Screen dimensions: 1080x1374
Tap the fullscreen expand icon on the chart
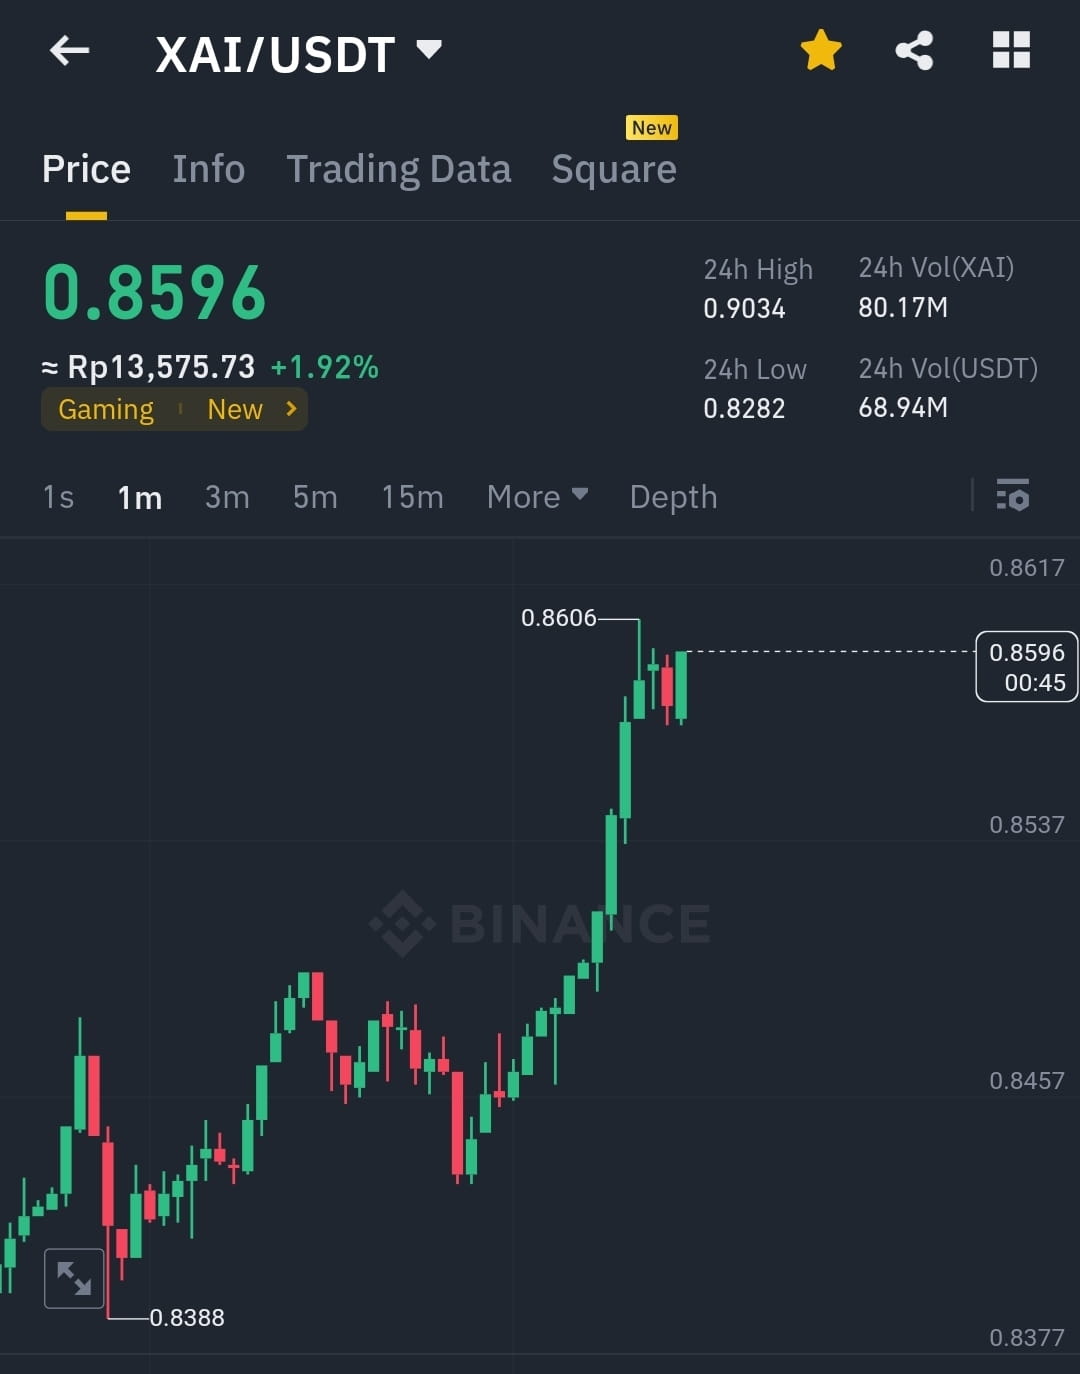coord(76,1277)
